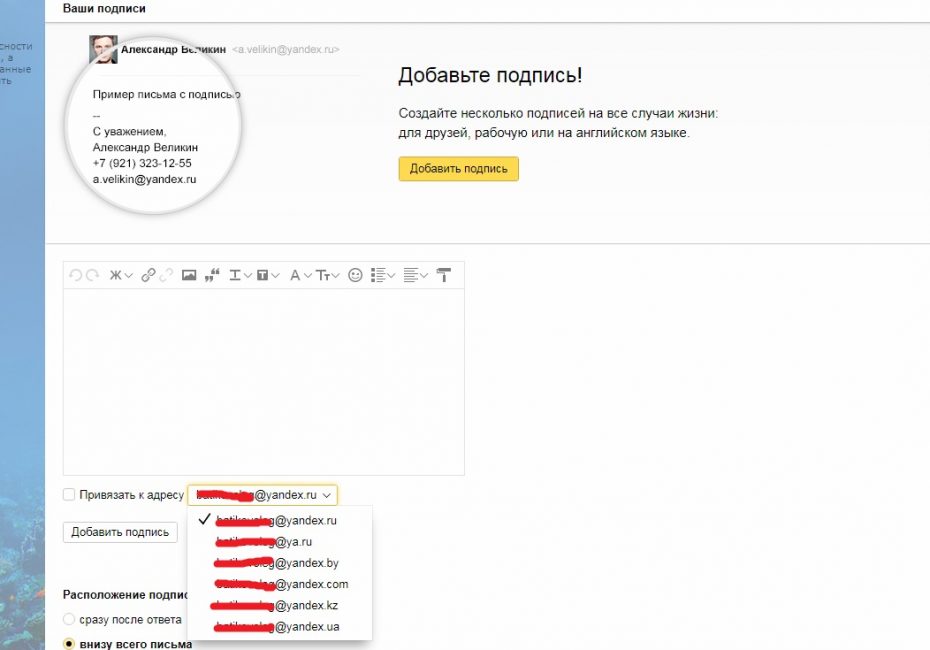Click the sample phone '+7 (921) 323-12-55'
Image resolution: width=930 pixels, height=650 pixels.
click(x=142, y=163)
